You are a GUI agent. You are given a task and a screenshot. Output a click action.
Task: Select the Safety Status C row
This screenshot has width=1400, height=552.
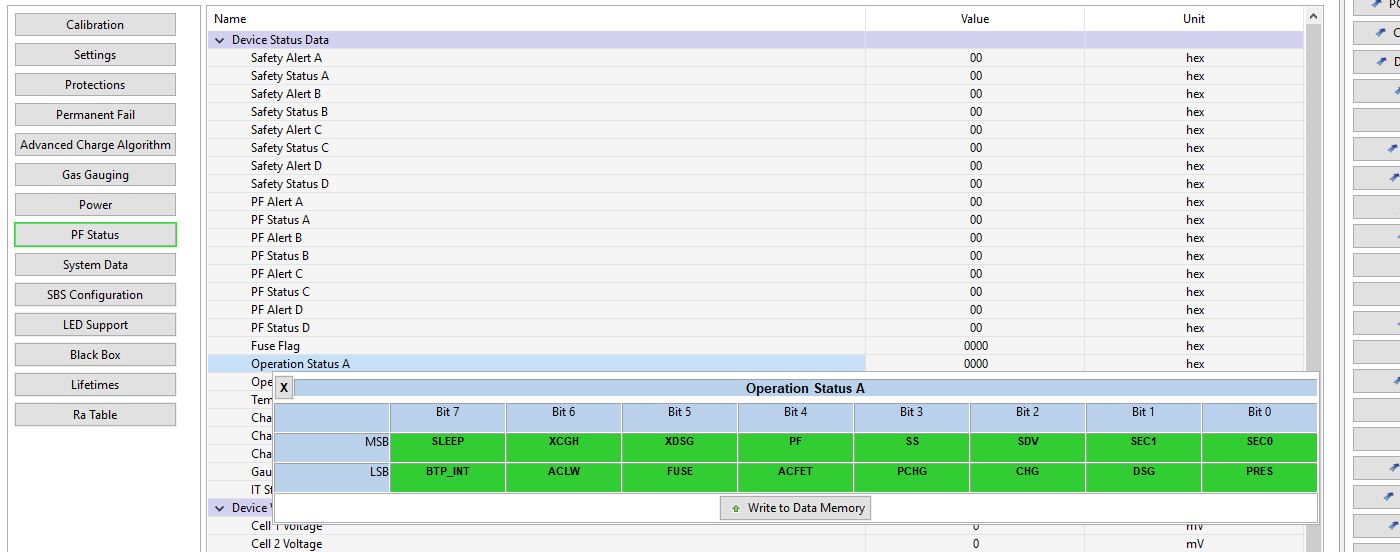pyautogui.click(x=756, y=148)
